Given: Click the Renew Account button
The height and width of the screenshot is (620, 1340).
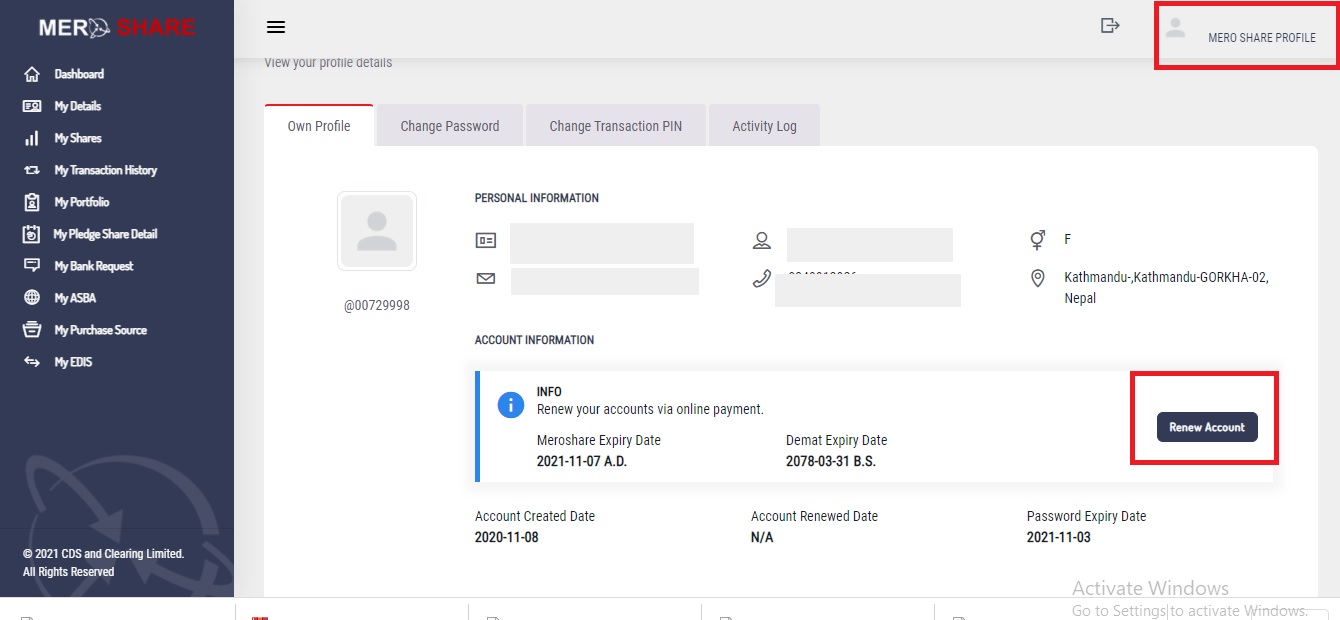Looking at the screenshot, I should click(1207, 427).
